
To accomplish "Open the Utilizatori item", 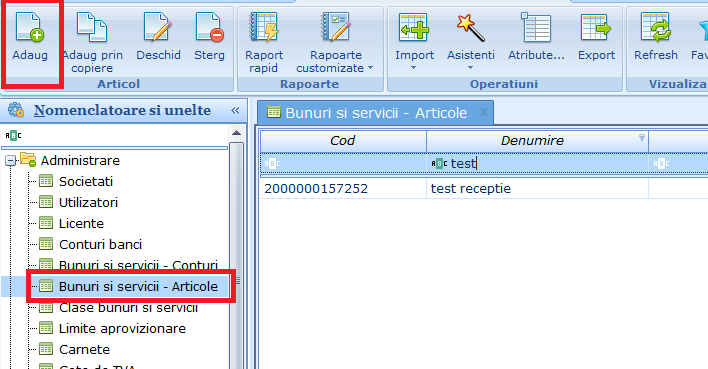I will click(88, 202).
